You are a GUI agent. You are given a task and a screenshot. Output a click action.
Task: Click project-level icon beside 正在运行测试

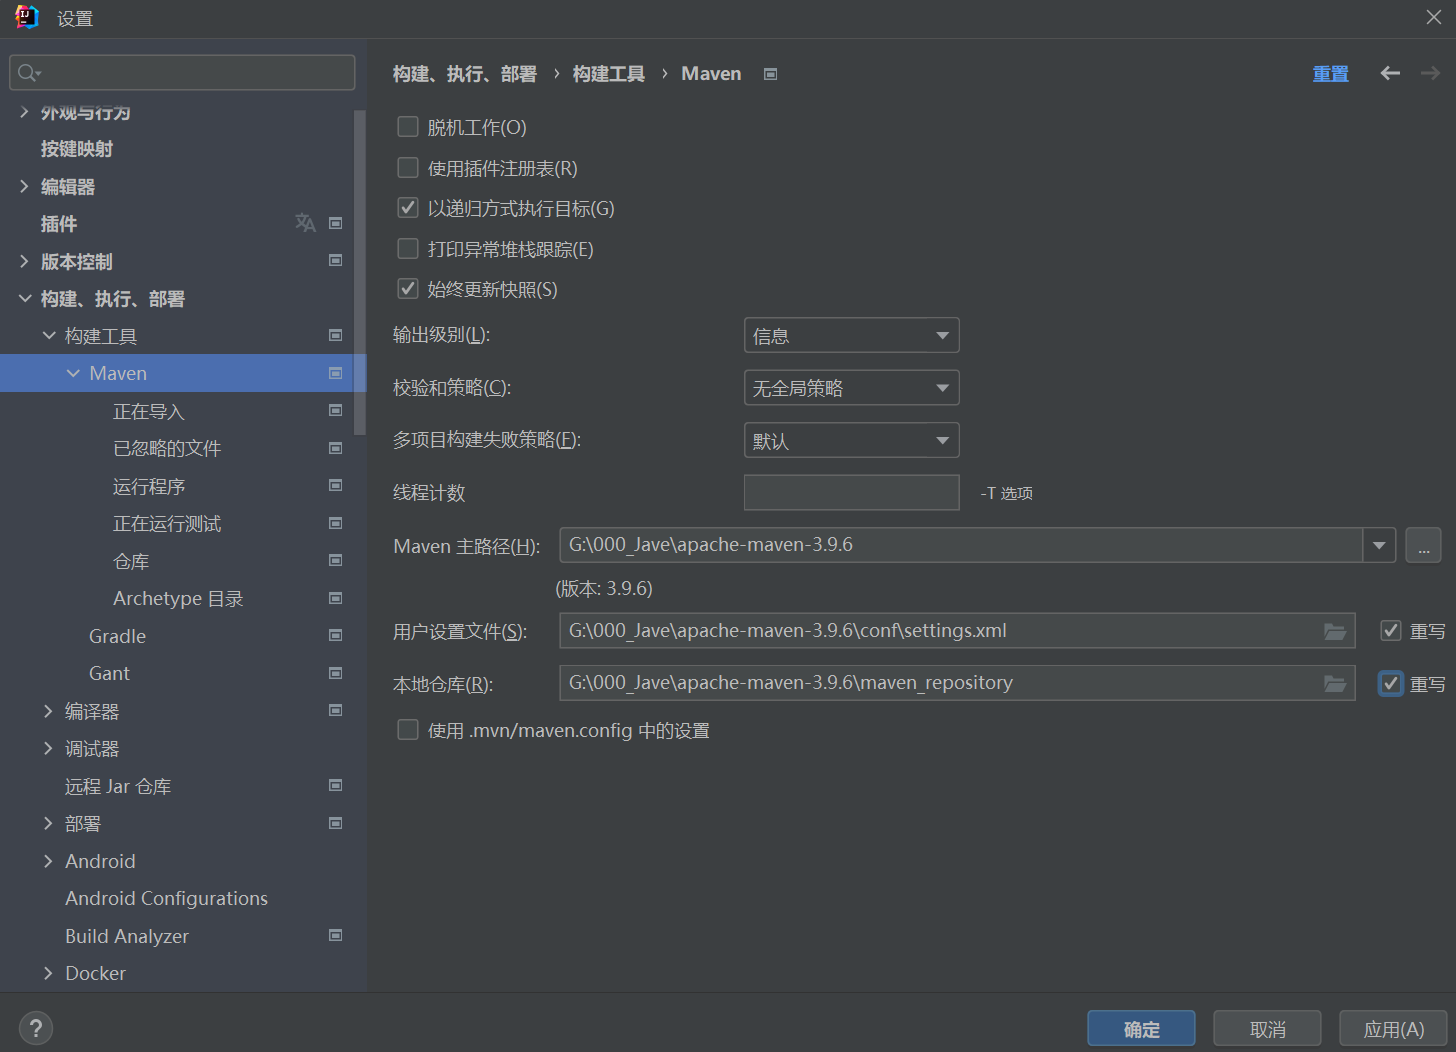[x=336, y=523]
